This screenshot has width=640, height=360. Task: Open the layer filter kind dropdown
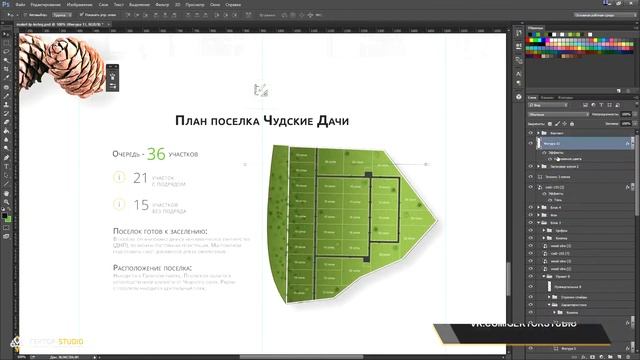click(x=548, y=105)
